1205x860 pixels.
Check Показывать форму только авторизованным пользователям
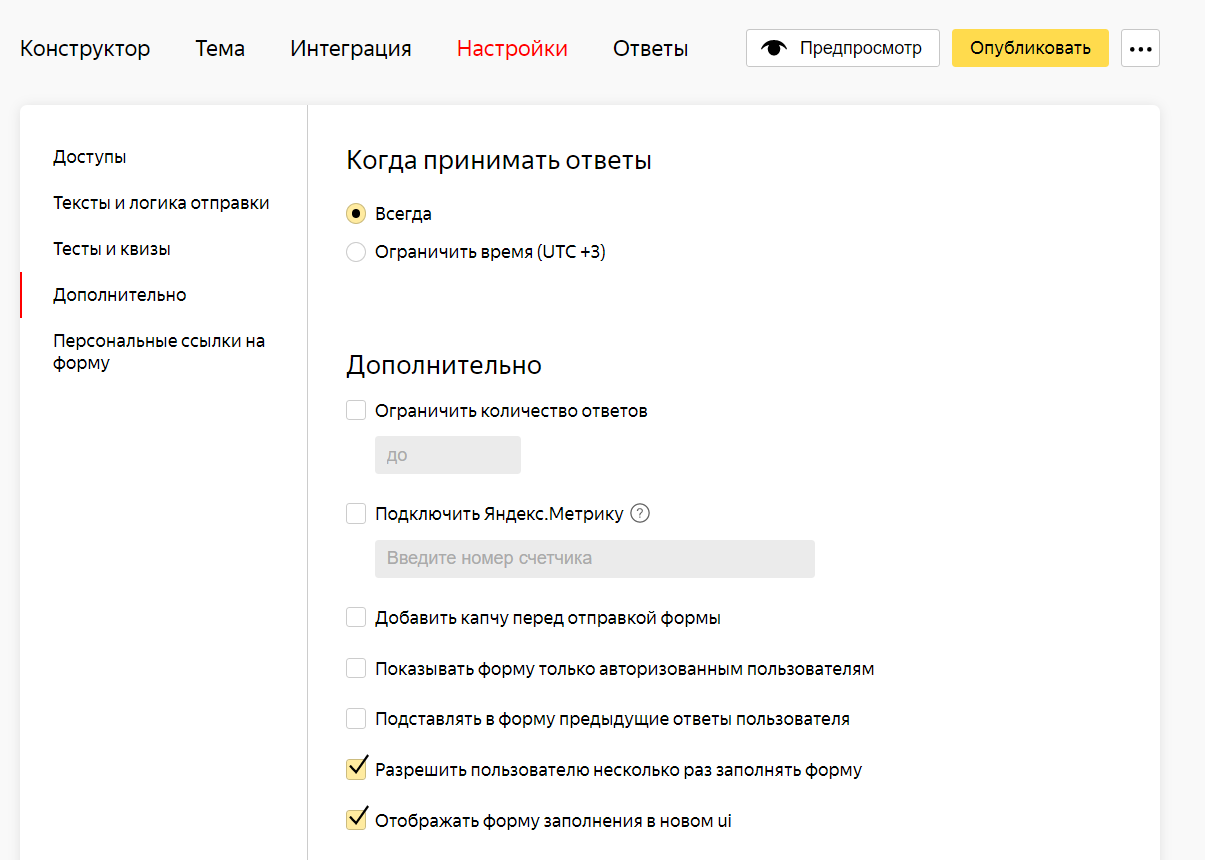coord(356,669)
